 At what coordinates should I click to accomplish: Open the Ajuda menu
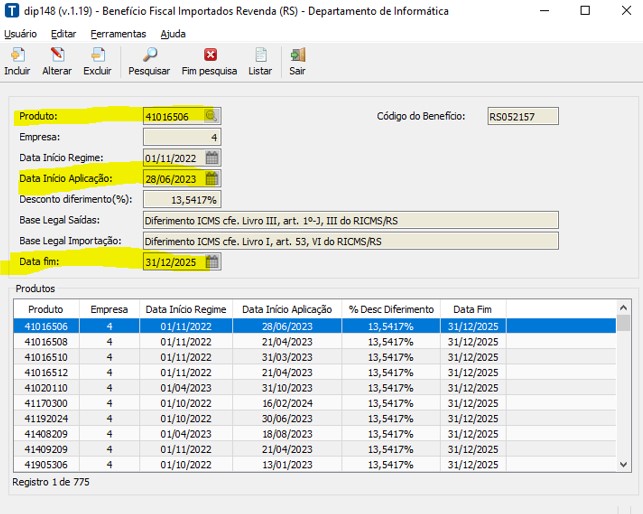tap(173, 33)
